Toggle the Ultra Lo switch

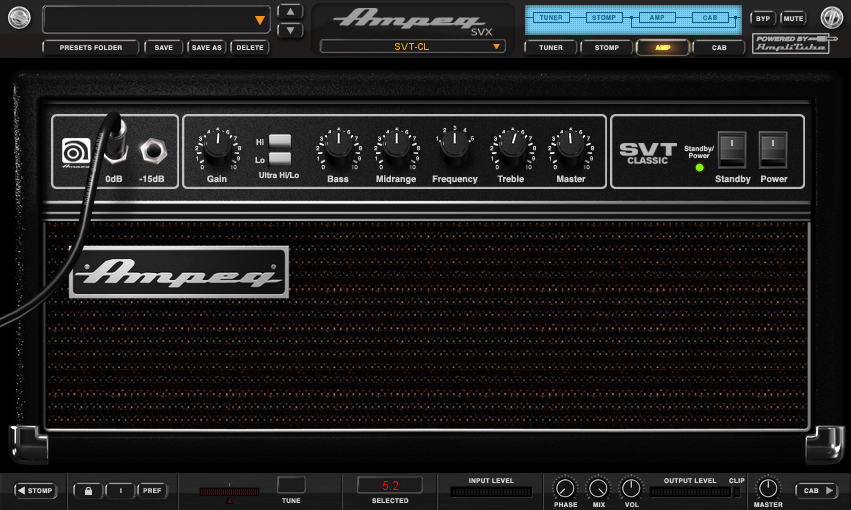[x=280, y=160]
